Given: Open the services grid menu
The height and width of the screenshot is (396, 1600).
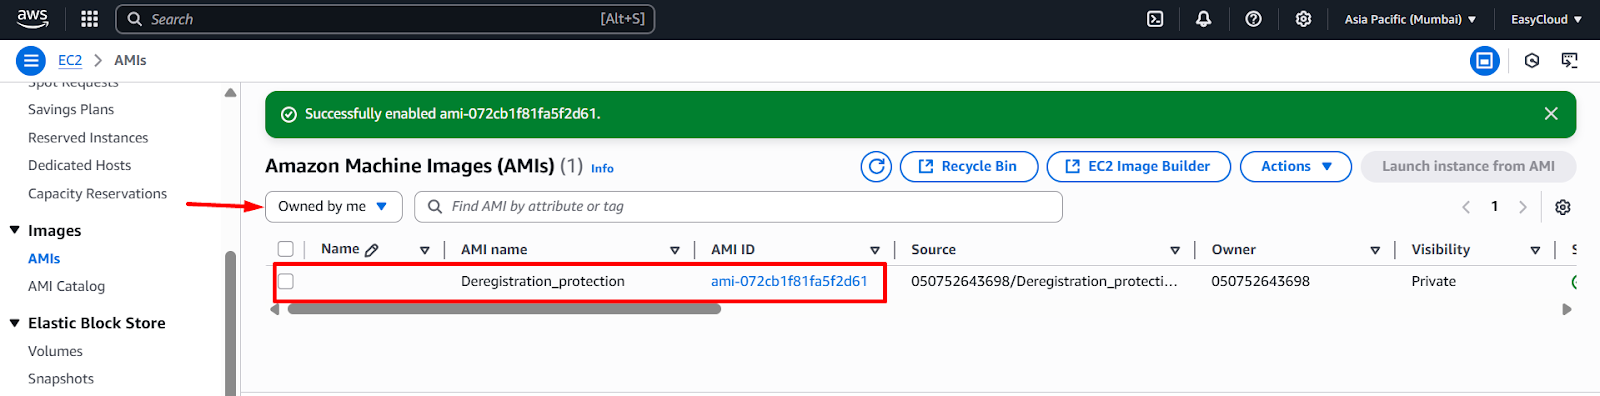Looking at the screenshot, I should click(89, 19).
